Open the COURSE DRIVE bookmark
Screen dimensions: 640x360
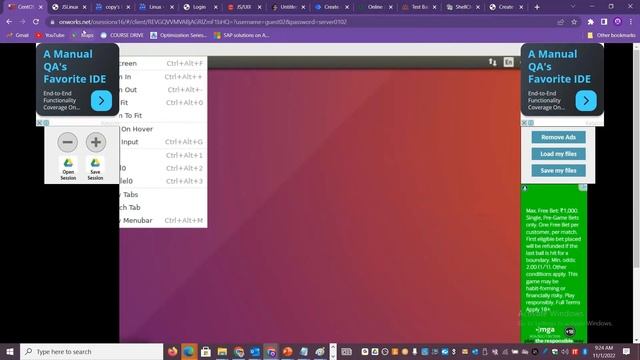pos(122,36)
